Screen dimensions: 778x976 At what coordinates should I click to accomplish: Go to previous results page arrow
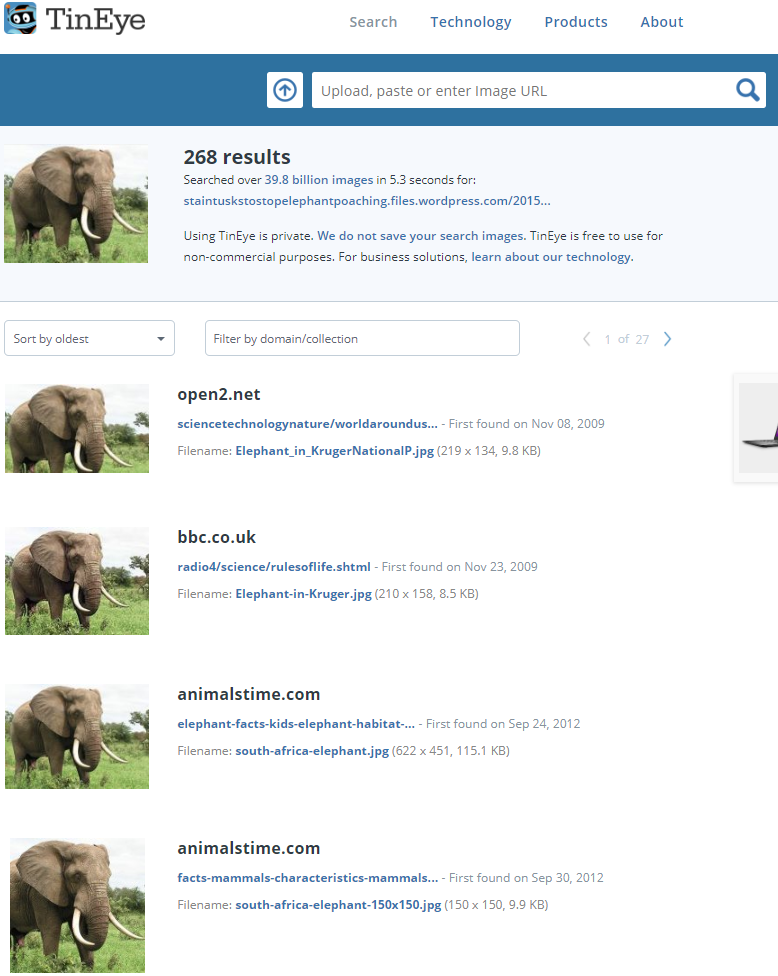pos(586,339)
